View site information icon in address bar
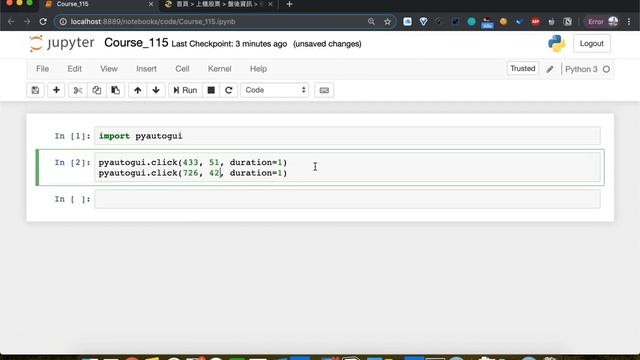Viewport: 640px width, 360px height. point(63,22)
